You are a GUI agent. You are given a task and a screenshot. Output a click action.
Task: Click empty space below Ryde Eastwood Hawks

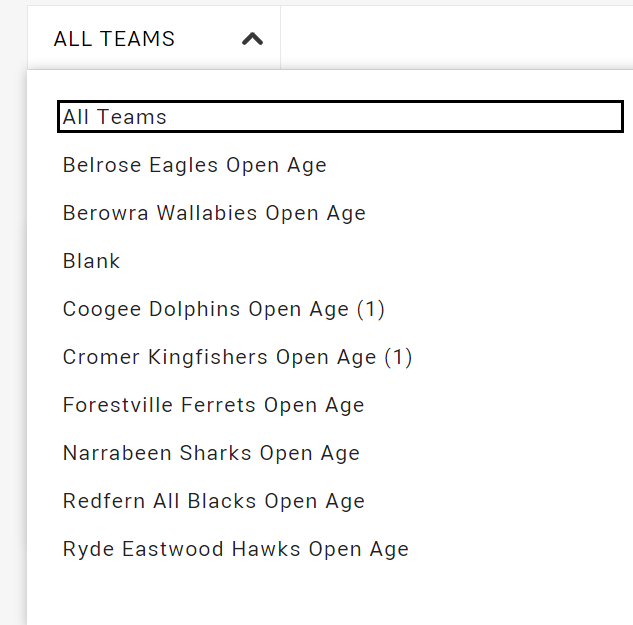[300, 595]
